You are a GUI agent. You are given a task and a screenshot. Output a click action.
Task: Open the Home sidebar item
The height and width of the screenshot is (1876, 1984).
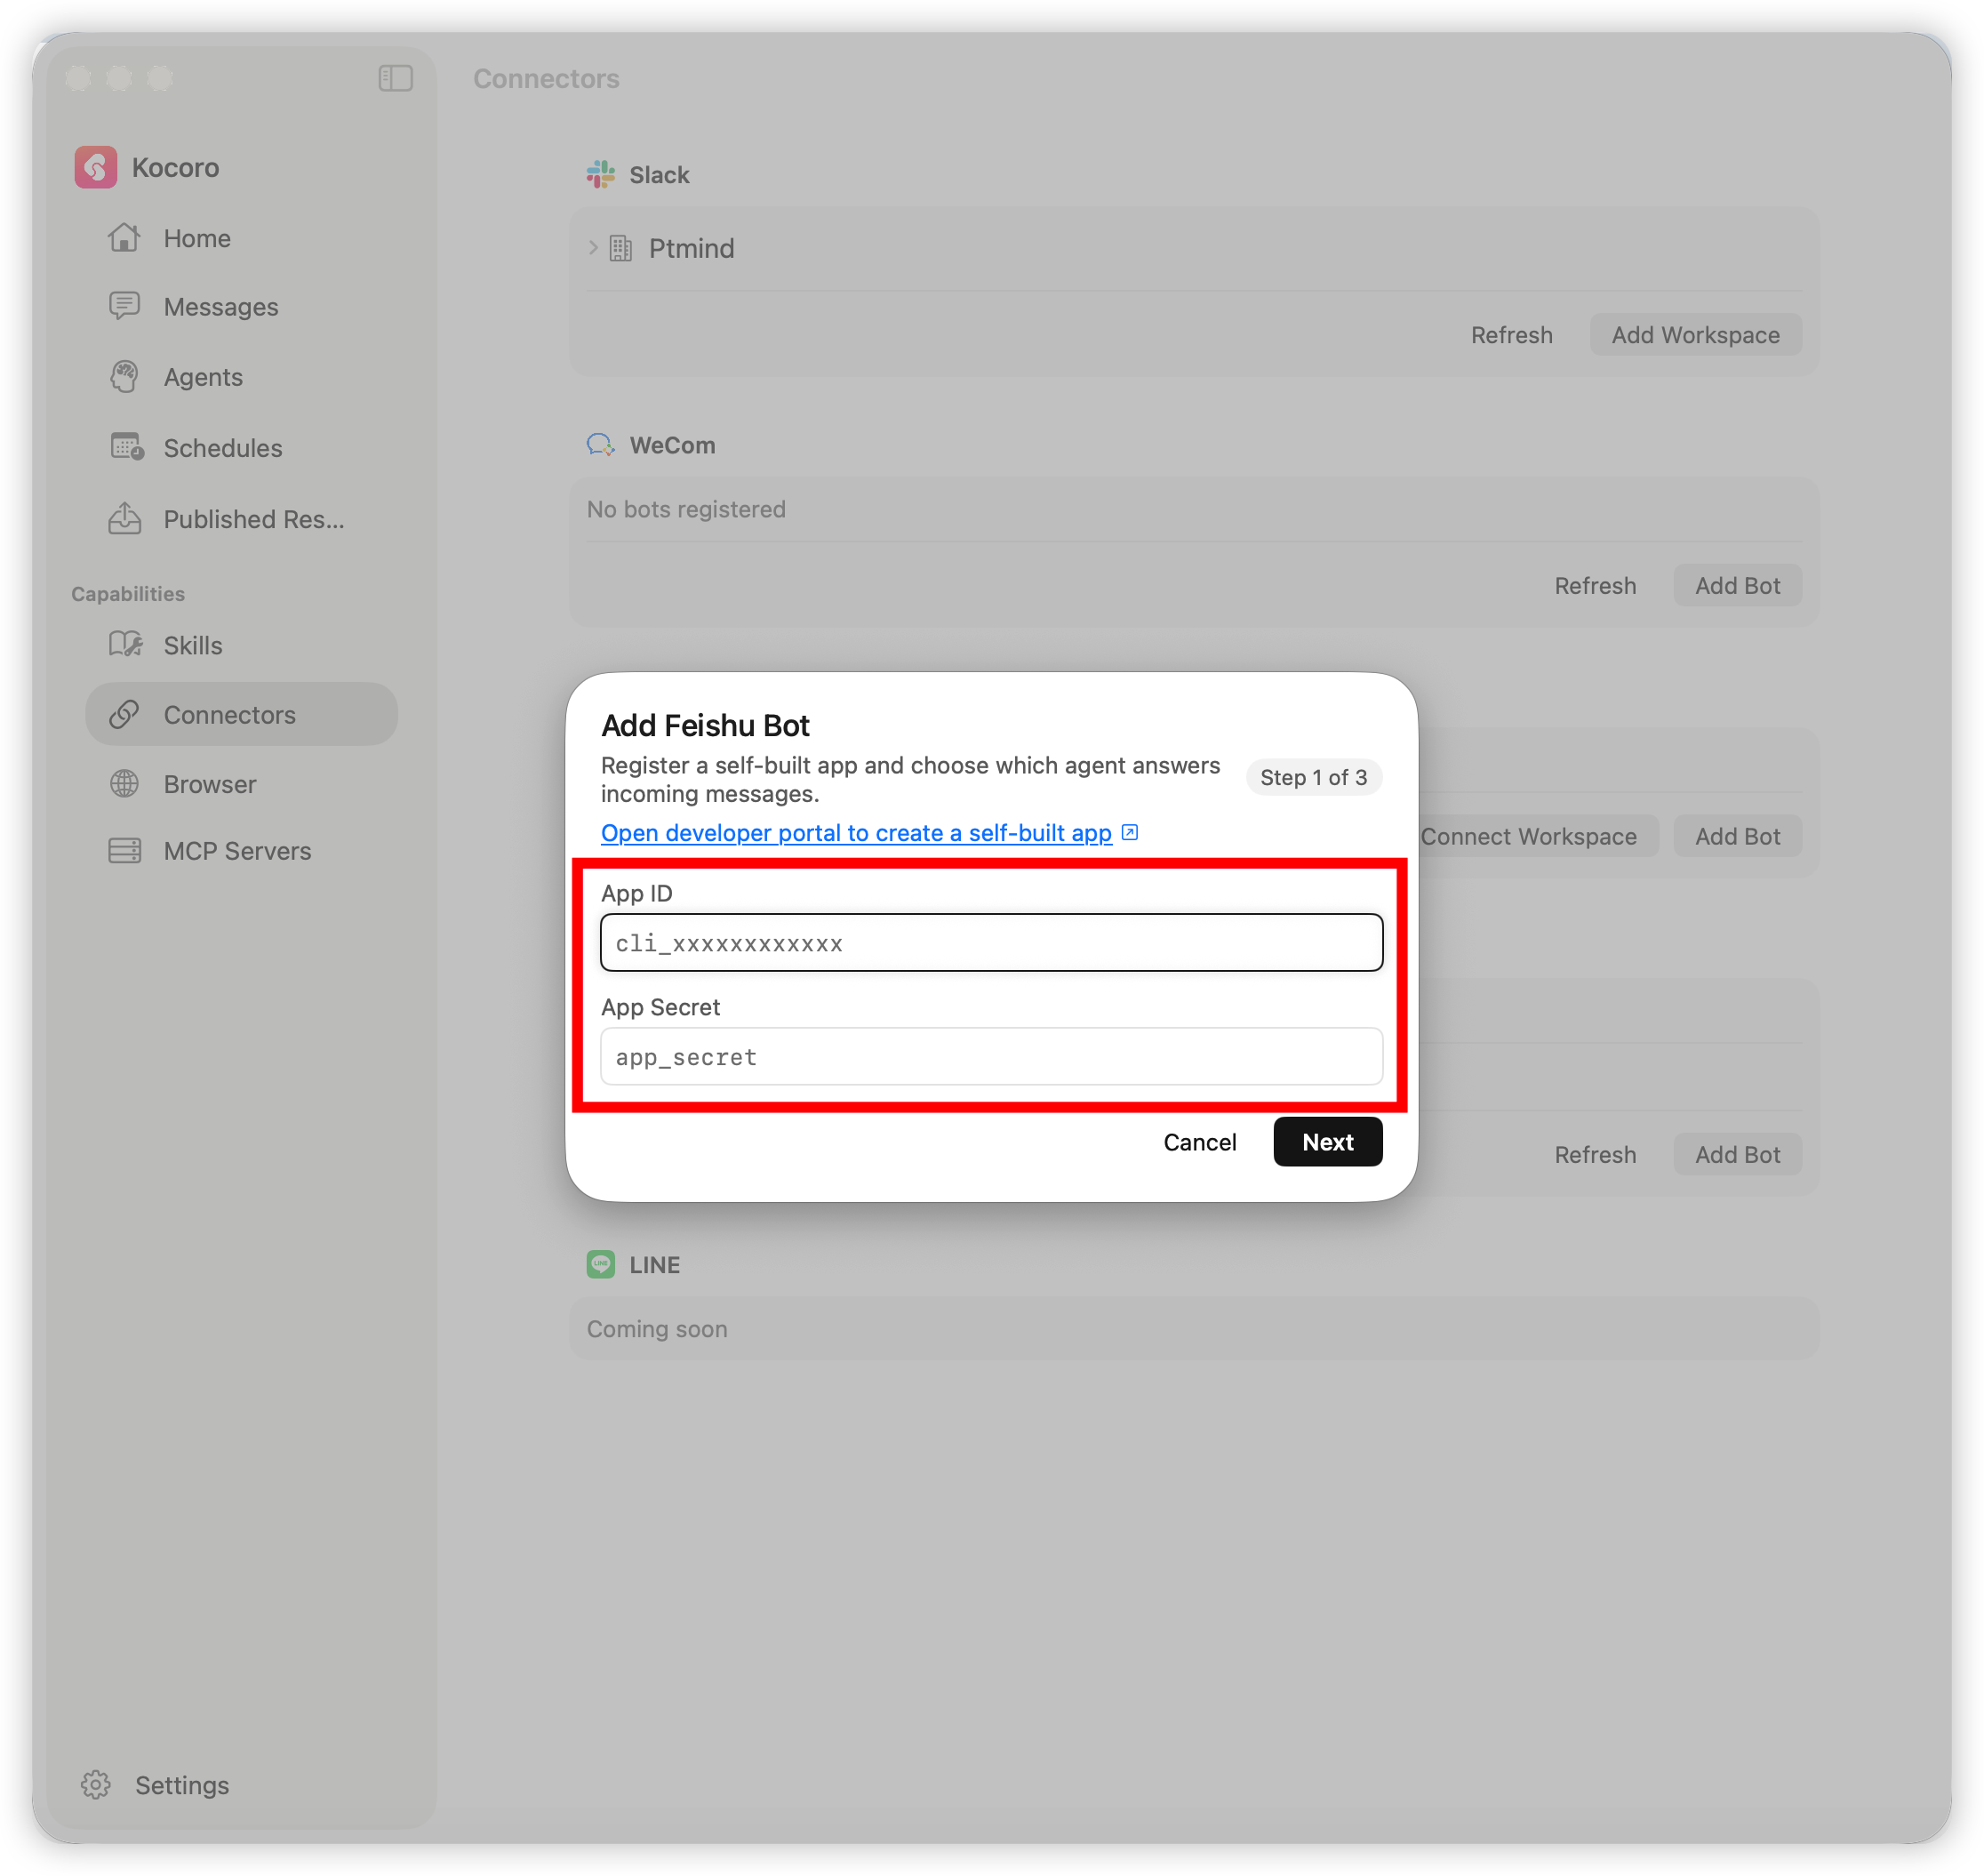point(242,238)
